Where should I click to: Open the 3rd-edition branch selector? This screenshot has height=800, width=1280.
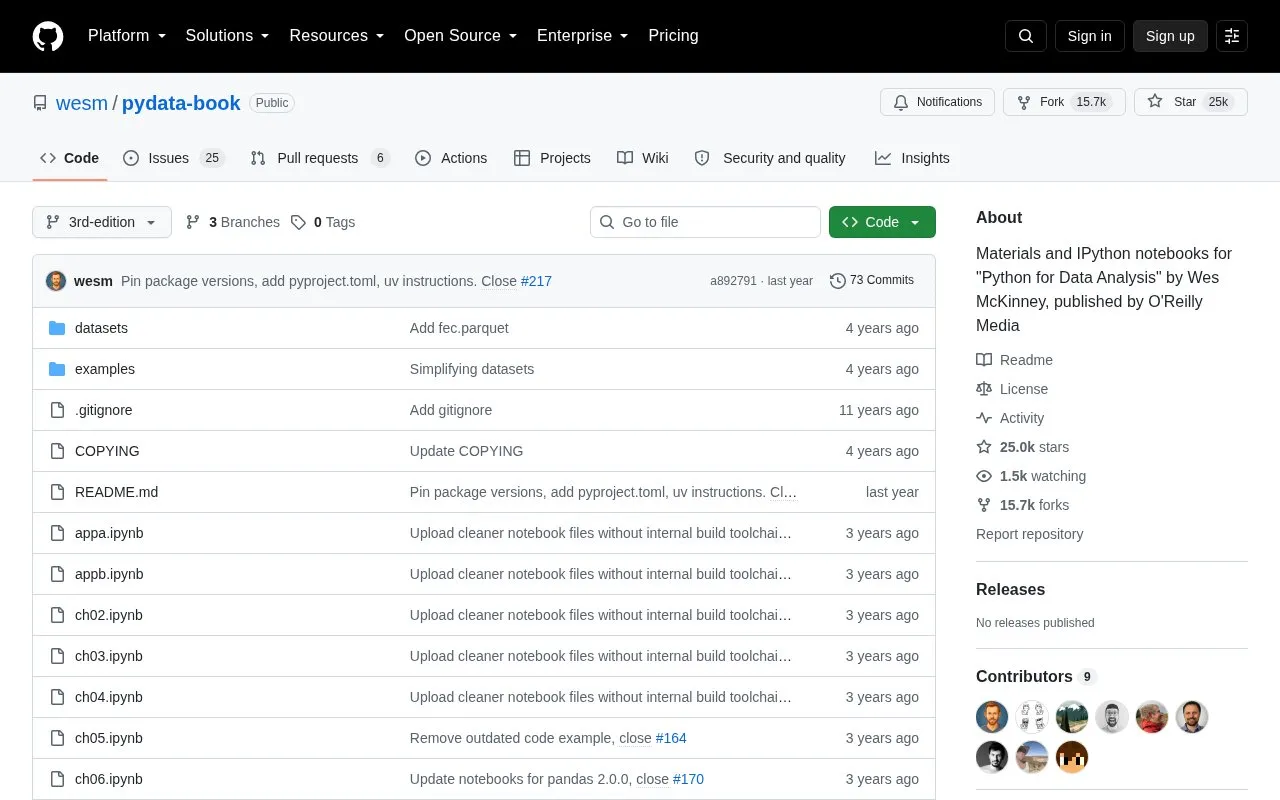point(102,222)
